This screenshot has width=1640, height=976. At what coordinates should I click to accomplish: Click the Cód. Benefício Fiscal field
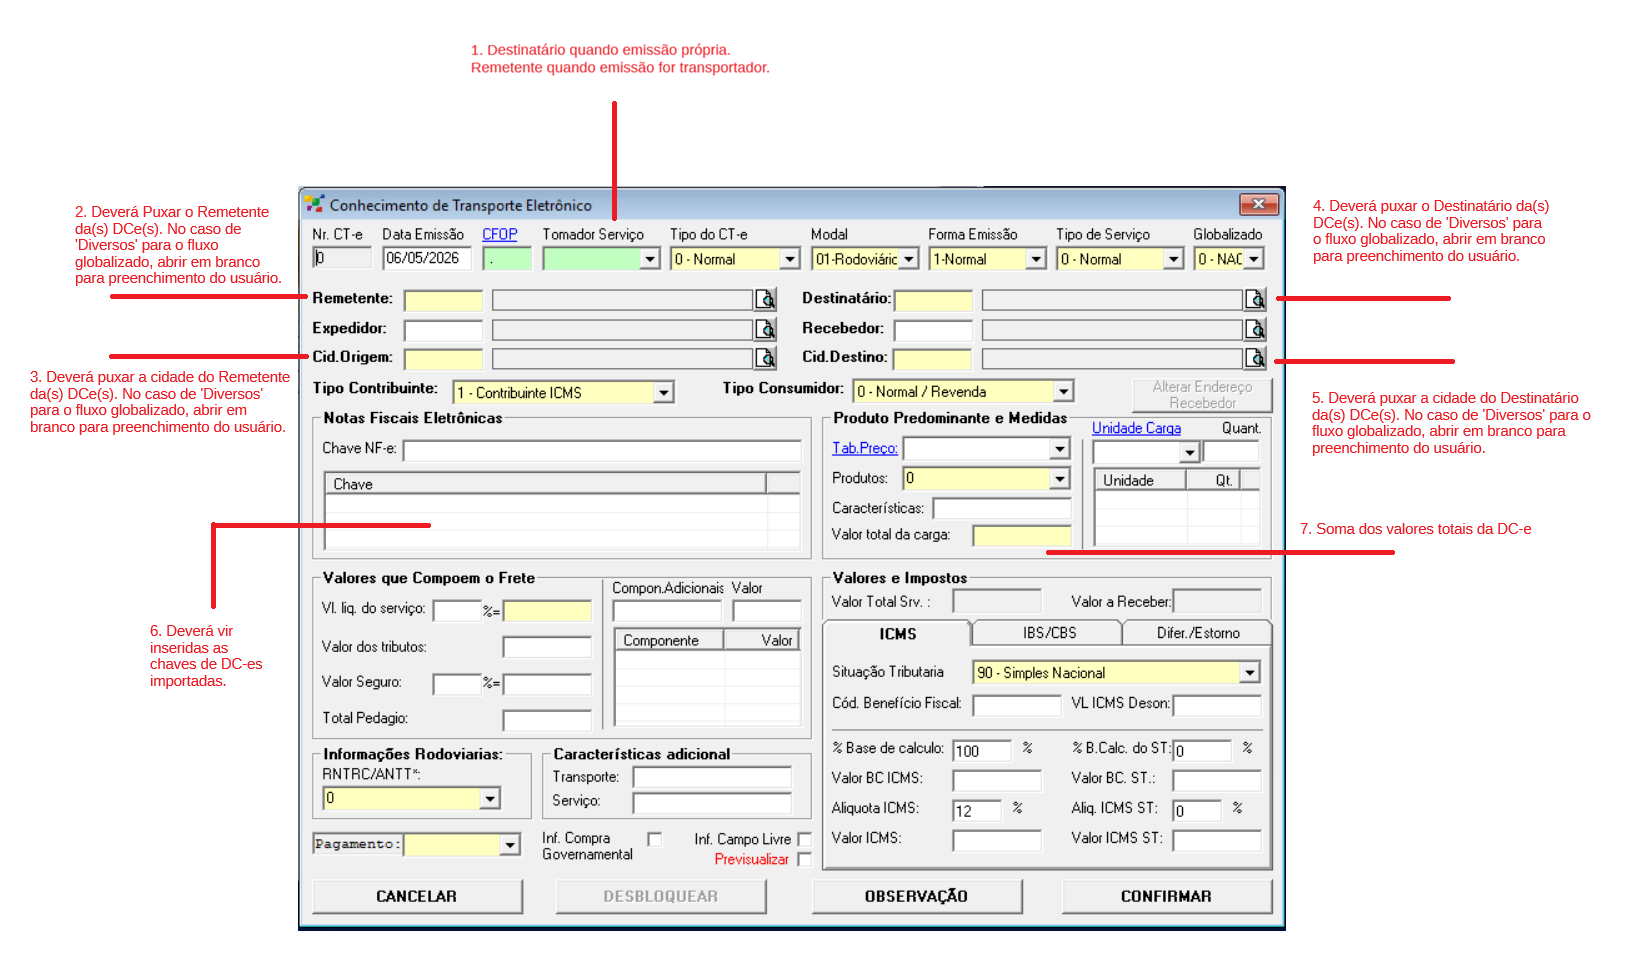[1017, 705]
